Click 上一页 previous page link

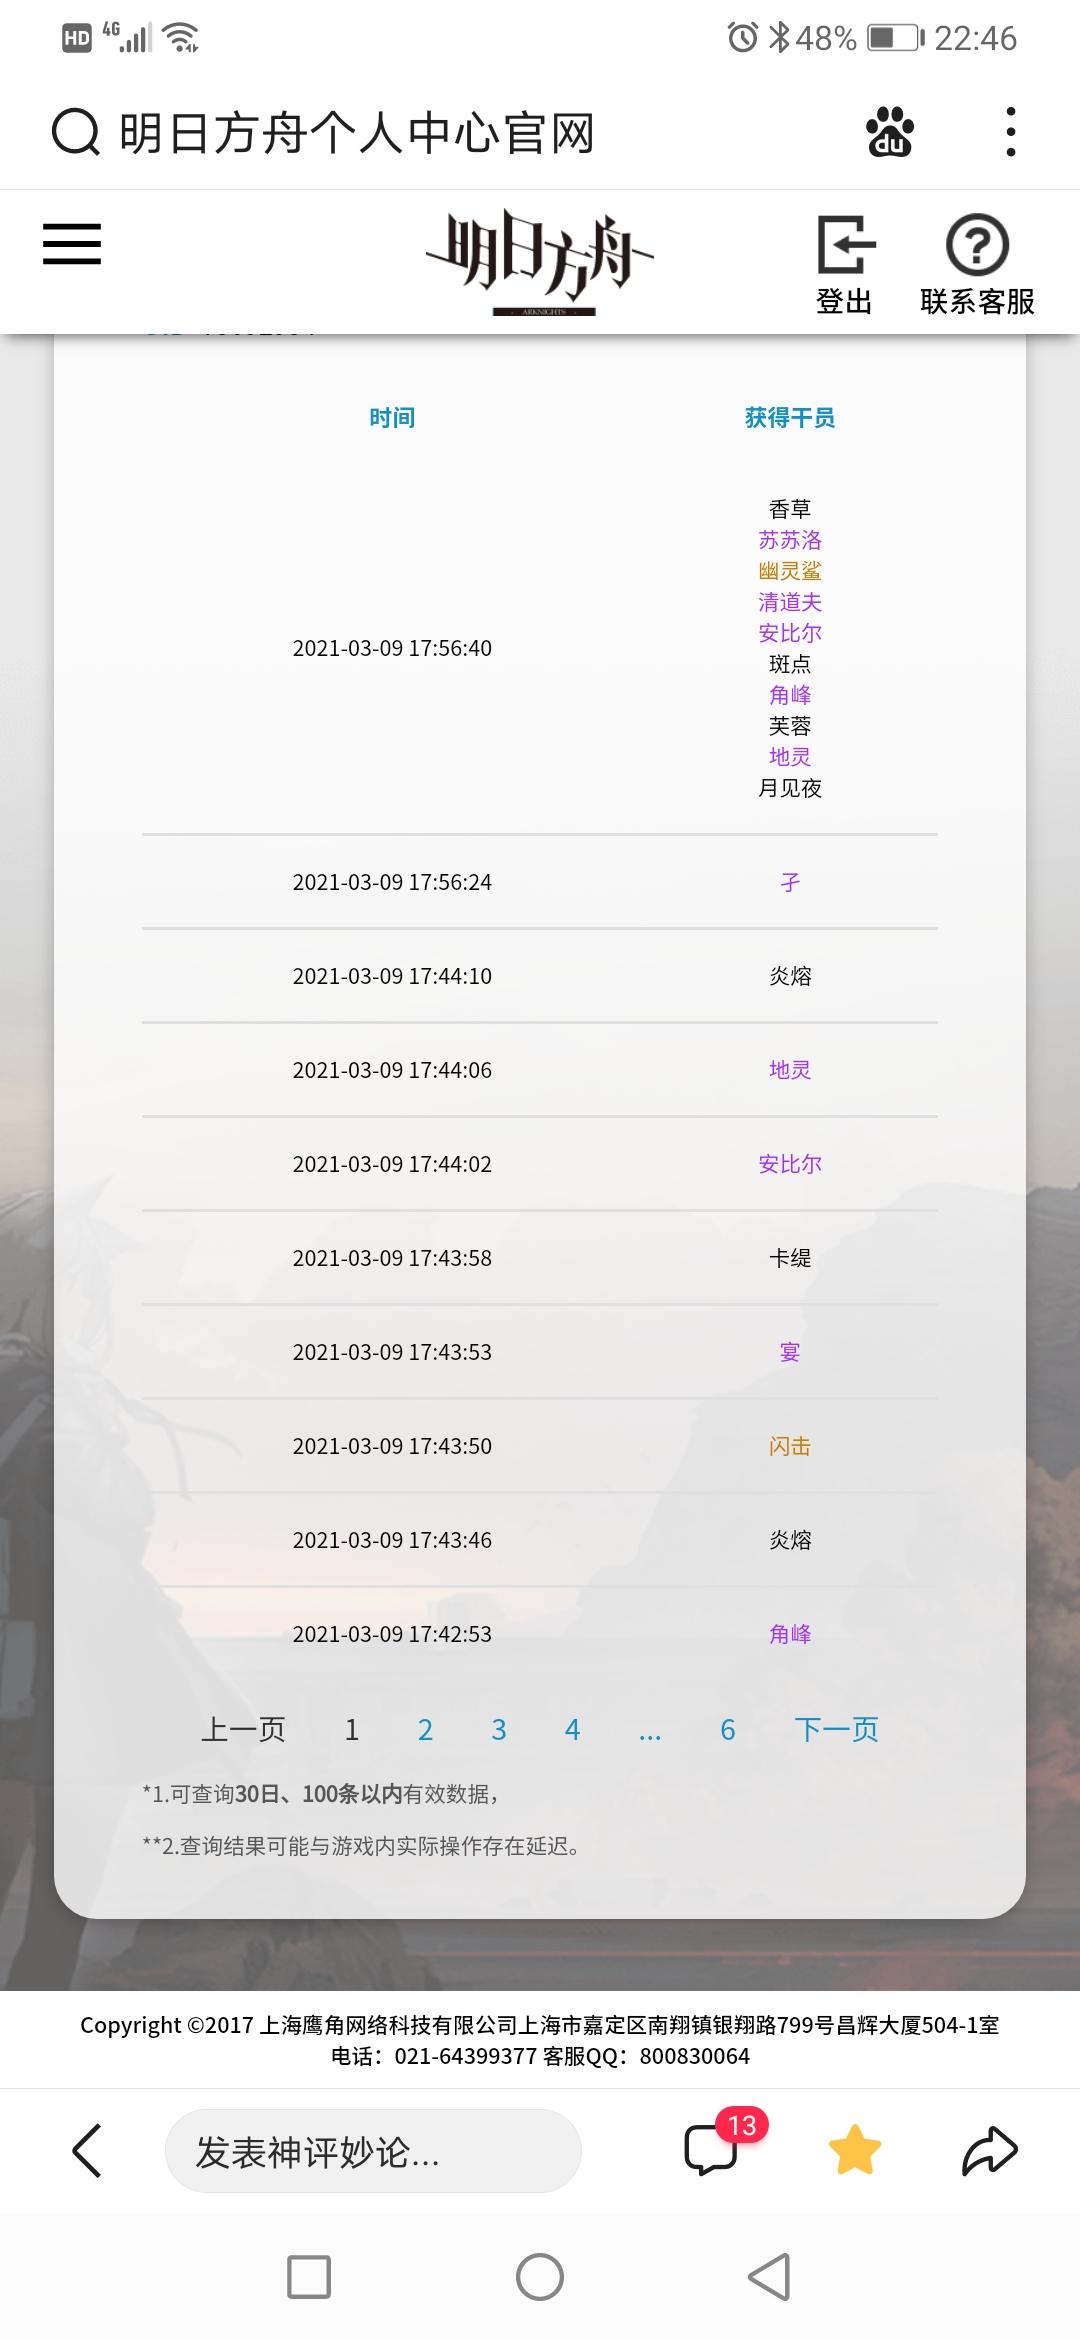tap(243, 1730)
